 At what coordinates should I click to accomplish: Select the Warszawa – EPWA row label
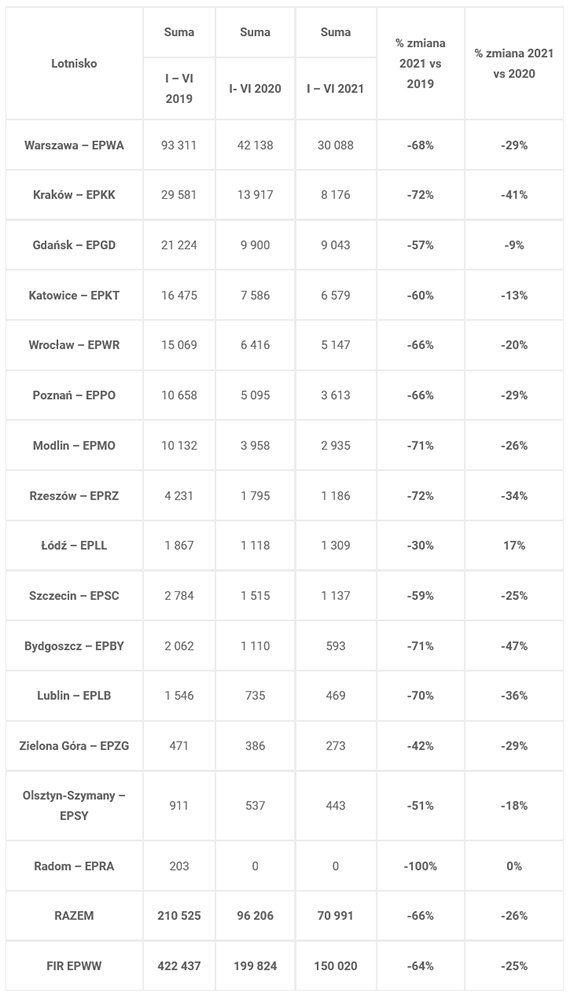click(x=74, y=145)
